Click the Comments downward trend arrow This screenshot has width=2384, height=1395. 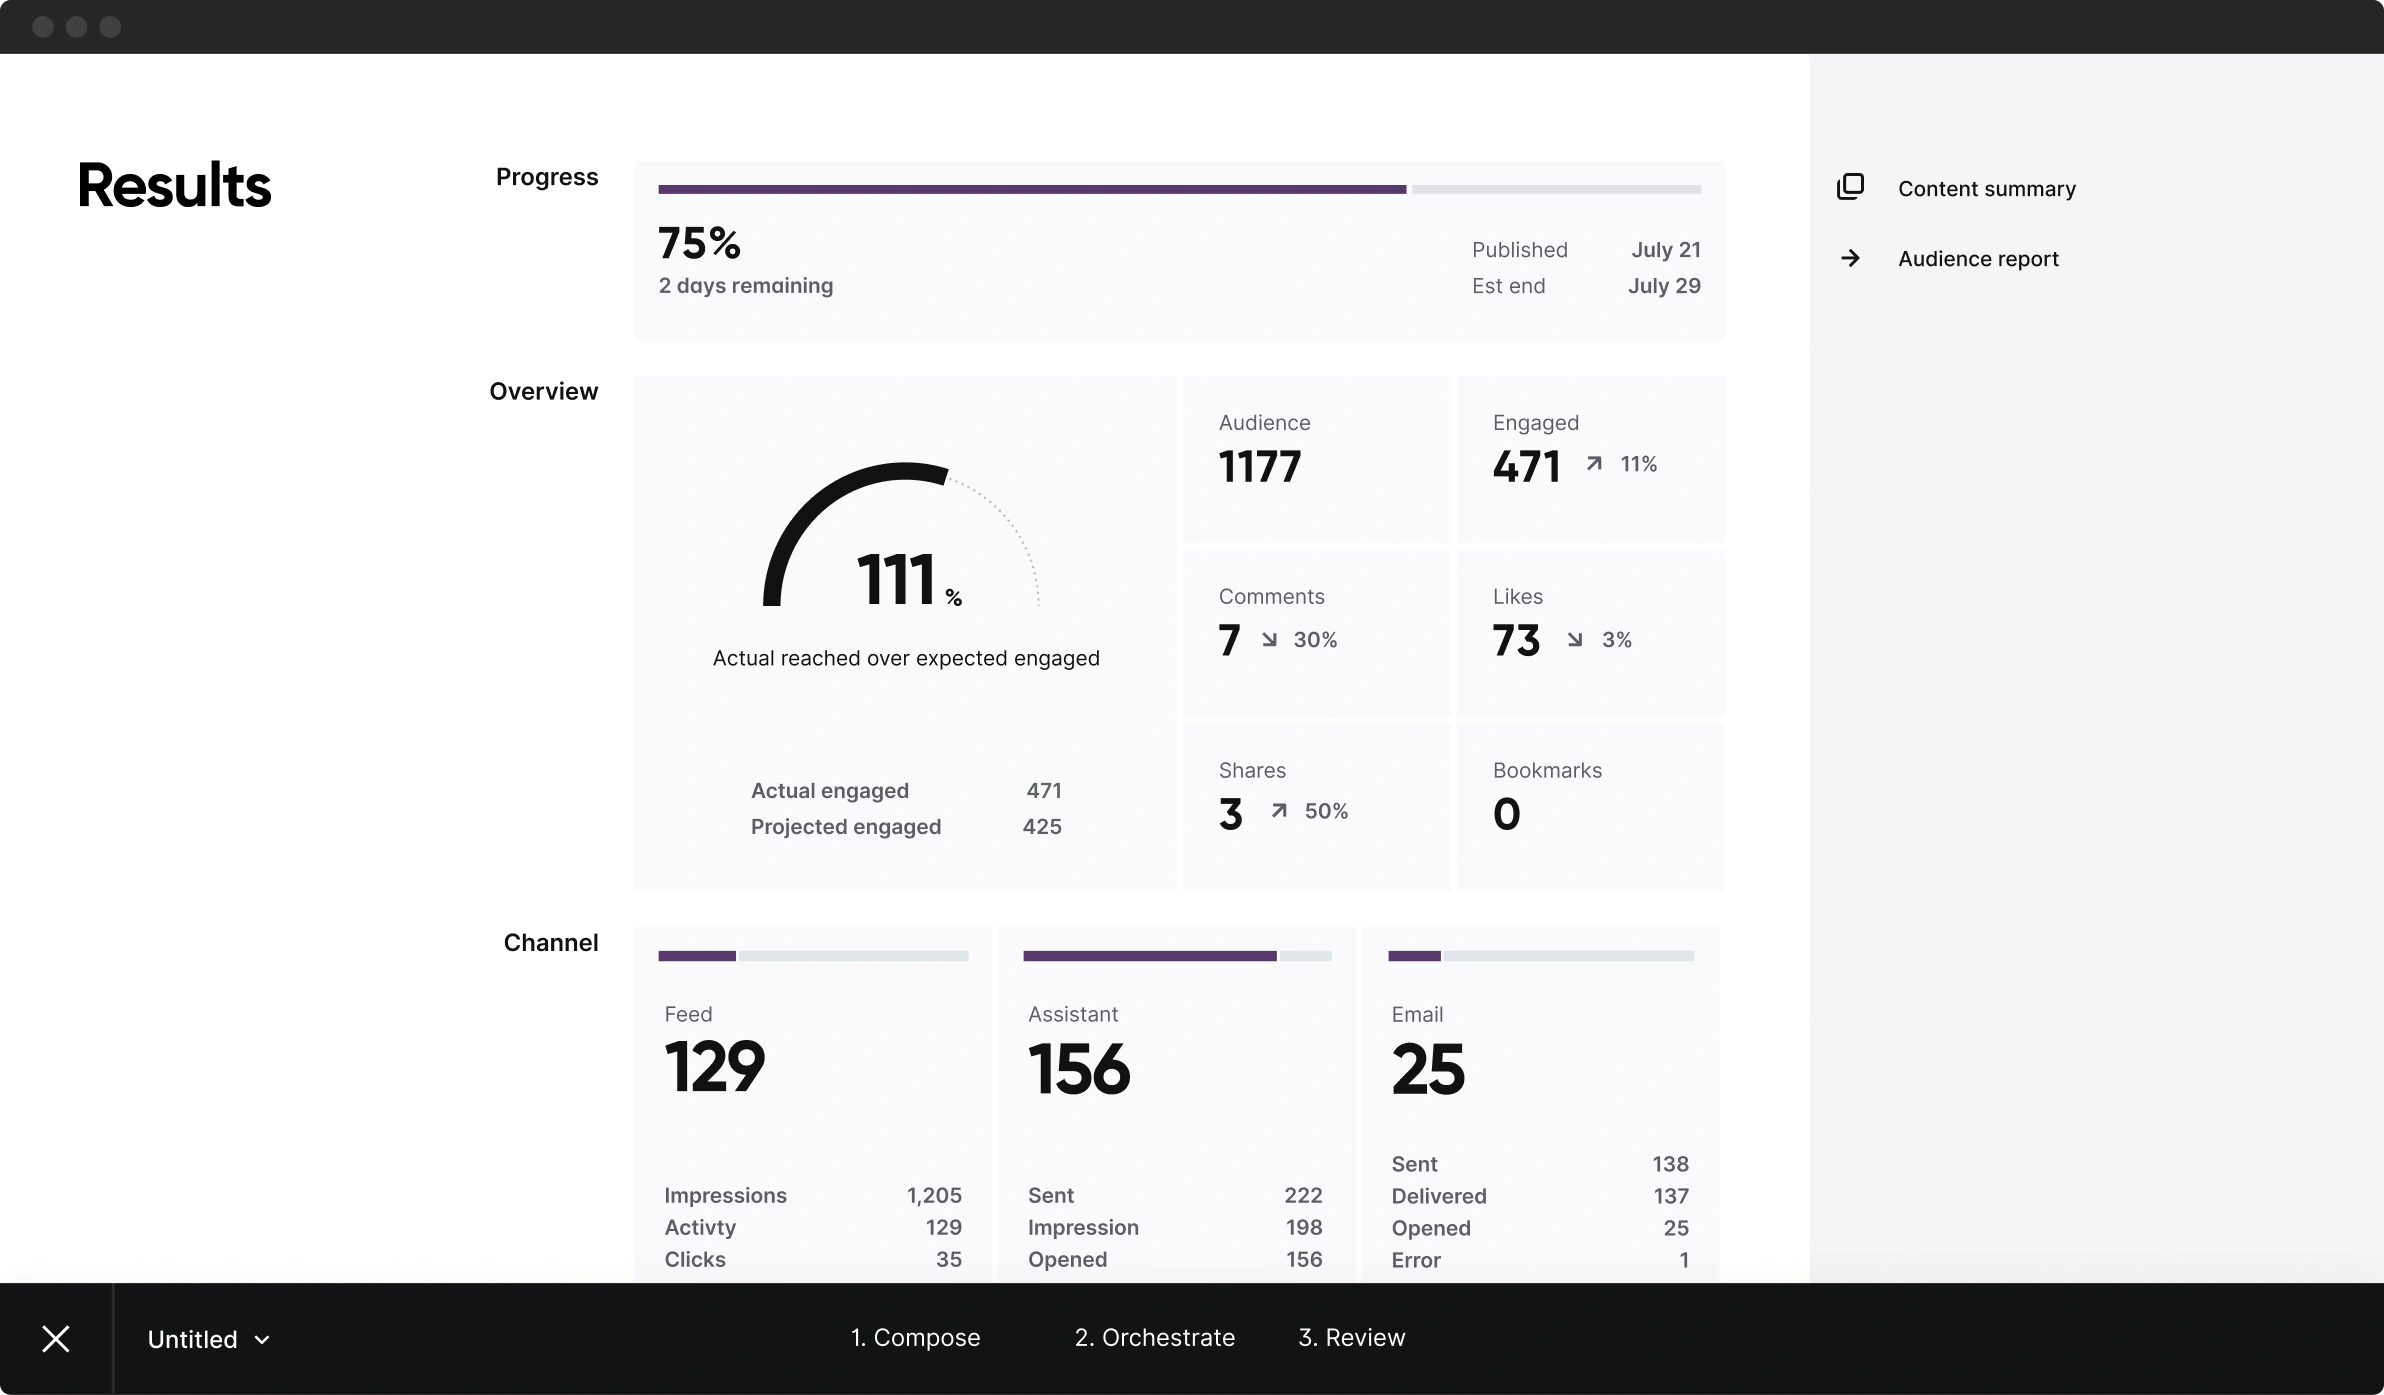(1269, 639)
